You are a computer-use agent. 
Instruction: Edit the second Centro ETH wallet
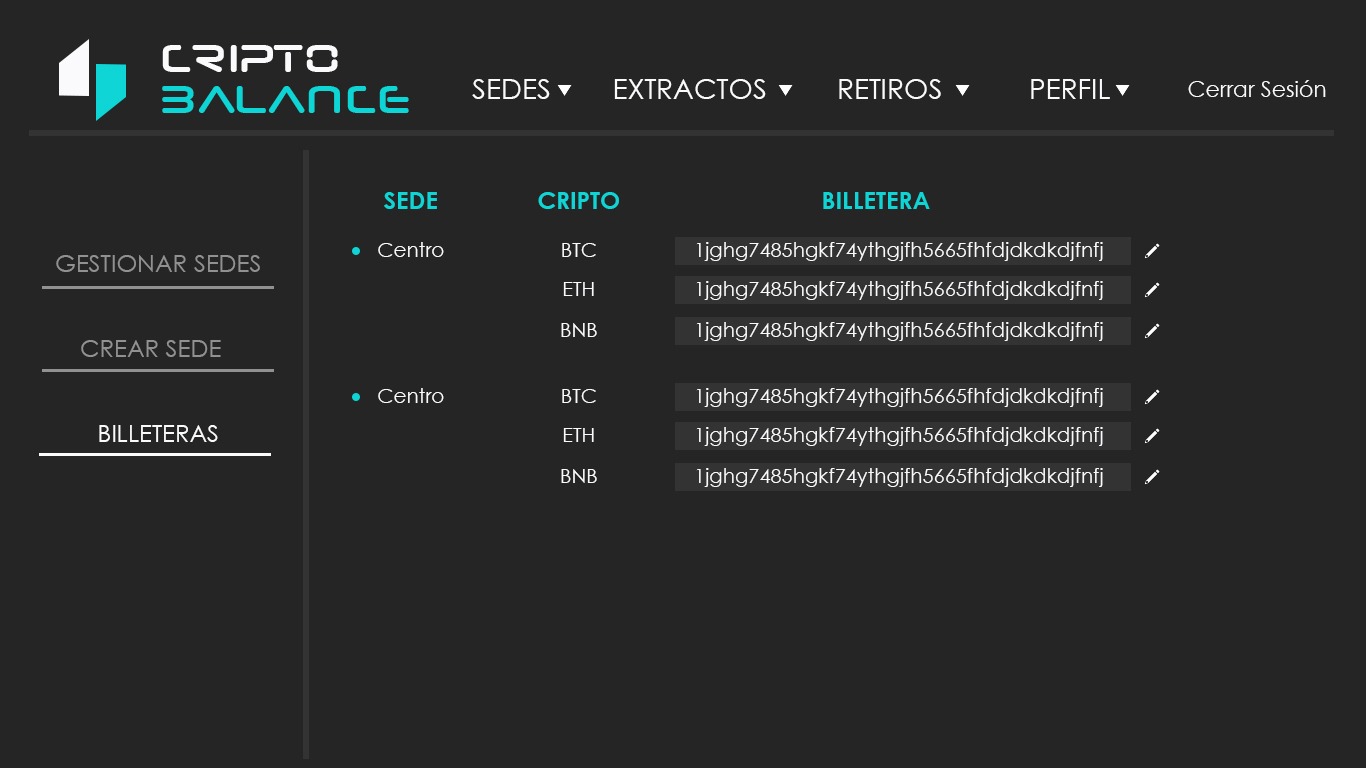pyautogui.click(x=1152, y=436)
